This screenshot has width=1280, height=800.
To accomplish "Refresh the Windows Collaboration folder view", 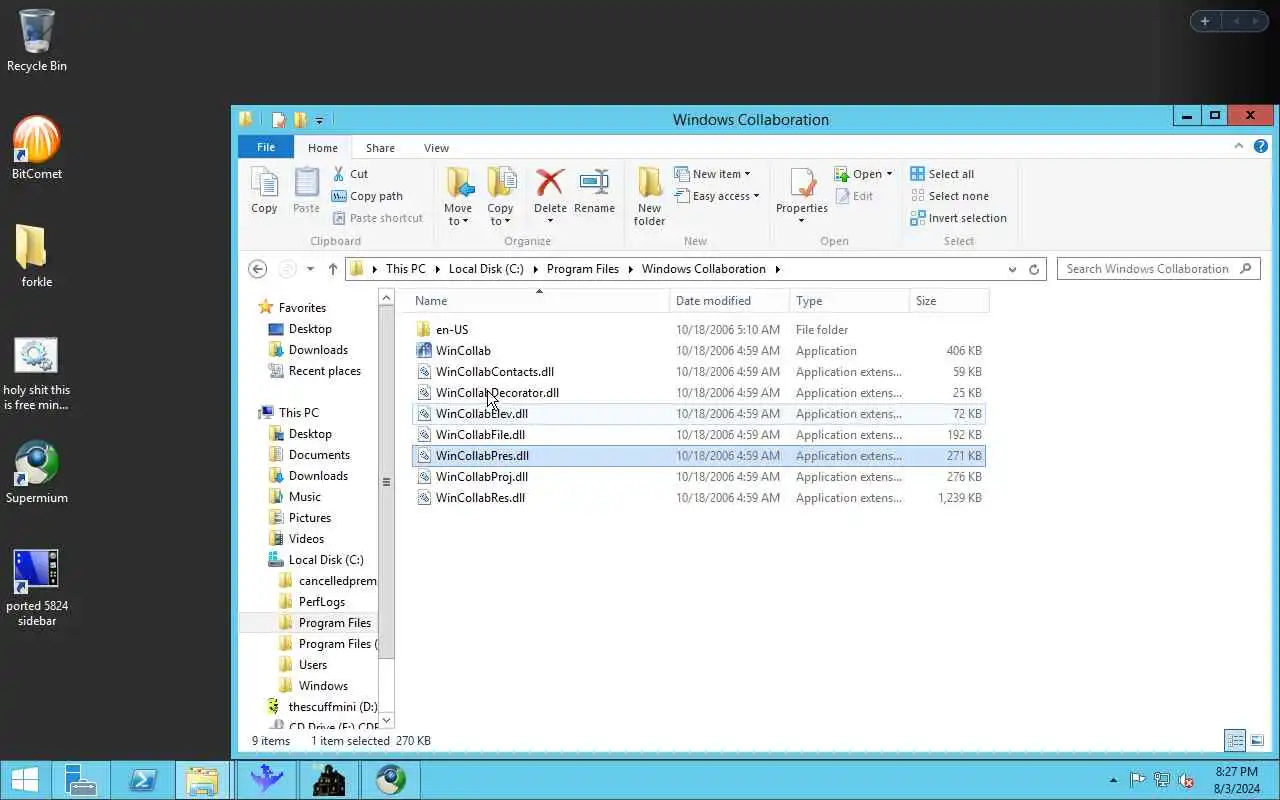I will (x=1034, y=269).
